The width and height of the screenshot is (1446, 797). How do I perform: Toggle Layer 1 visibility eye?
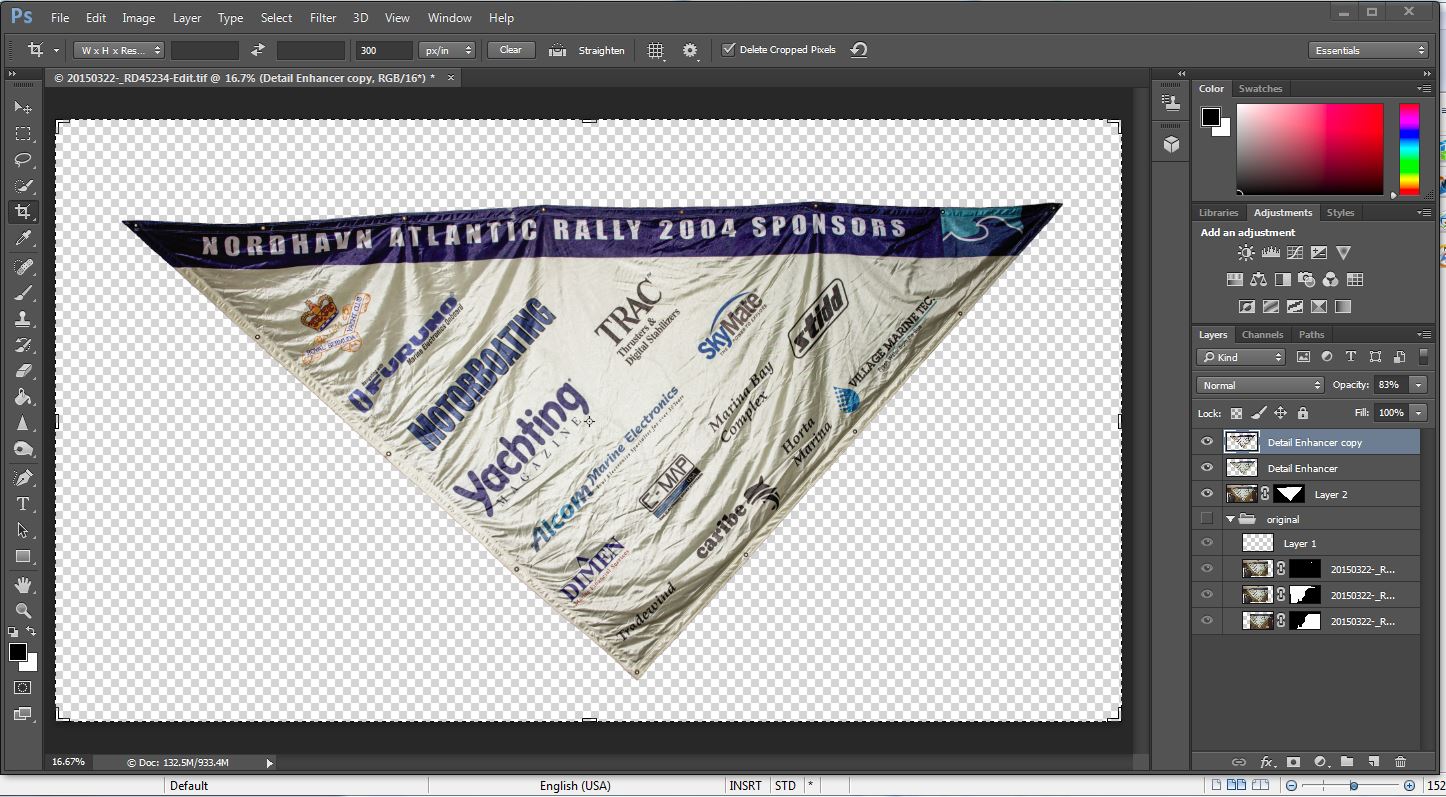[x=1207, y=543]
